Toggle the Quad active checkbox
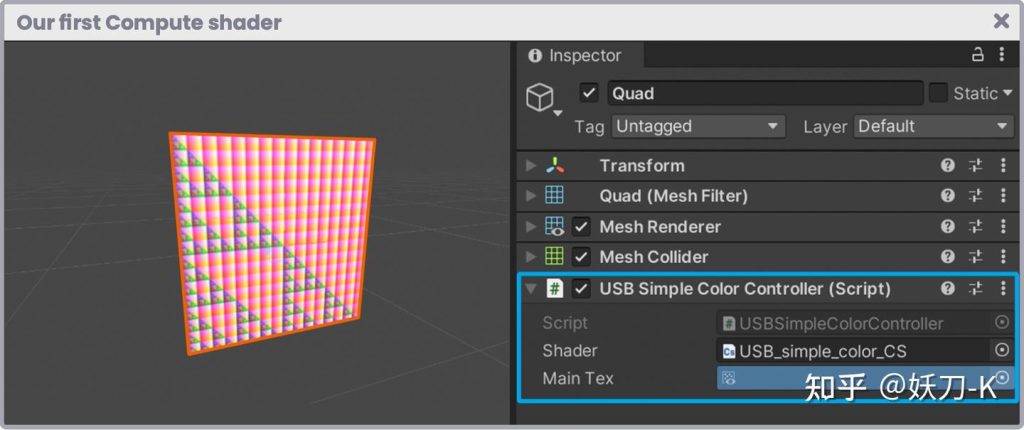Viewport: 1024px width, 430px height. [588, 93]
